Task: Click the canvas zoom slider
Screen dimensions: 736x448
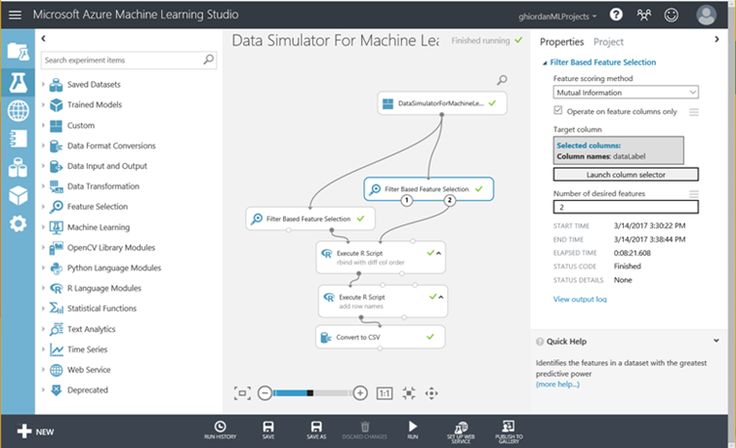Action: pyautogui.click(x=312, y=393)
